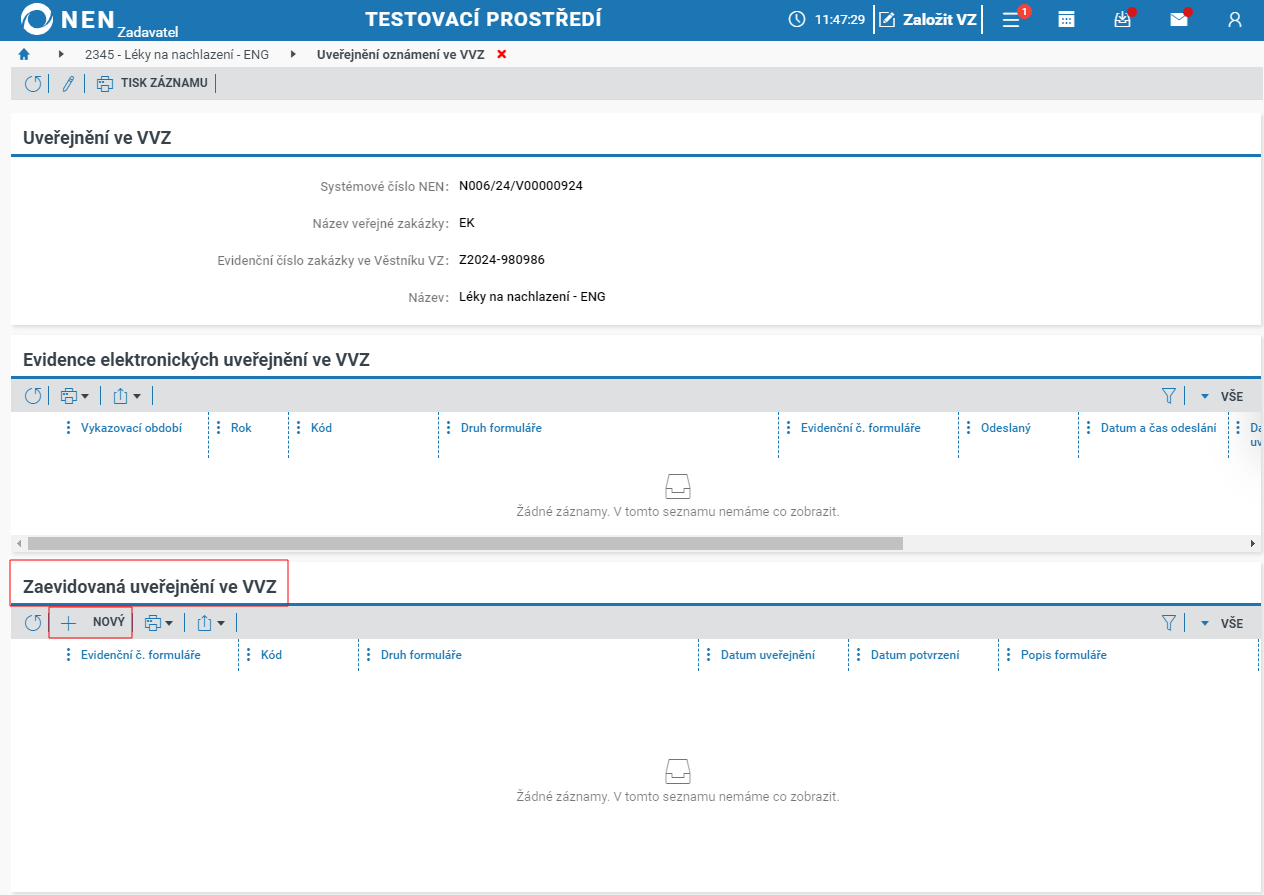
Task: Click filter funnel icon in Zaevidovaná uveřejnění list
Action: (1169, 623)
